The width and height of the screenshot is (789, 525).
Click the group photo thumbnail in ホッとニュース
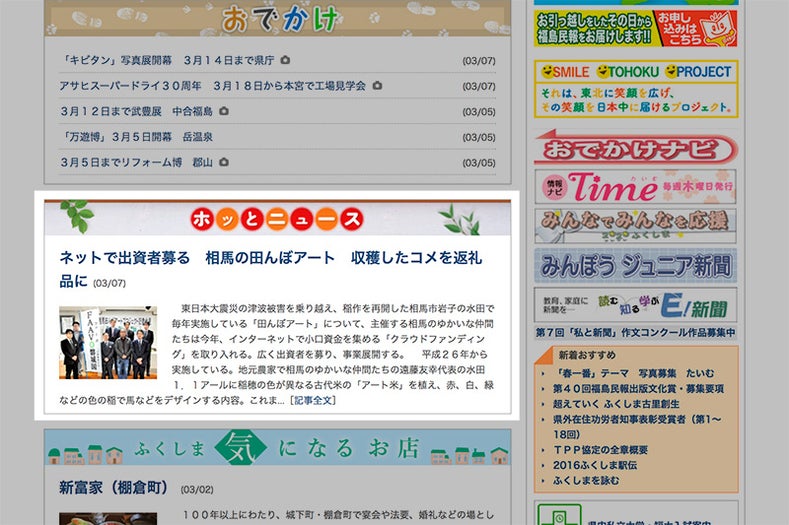click(108, 342)
